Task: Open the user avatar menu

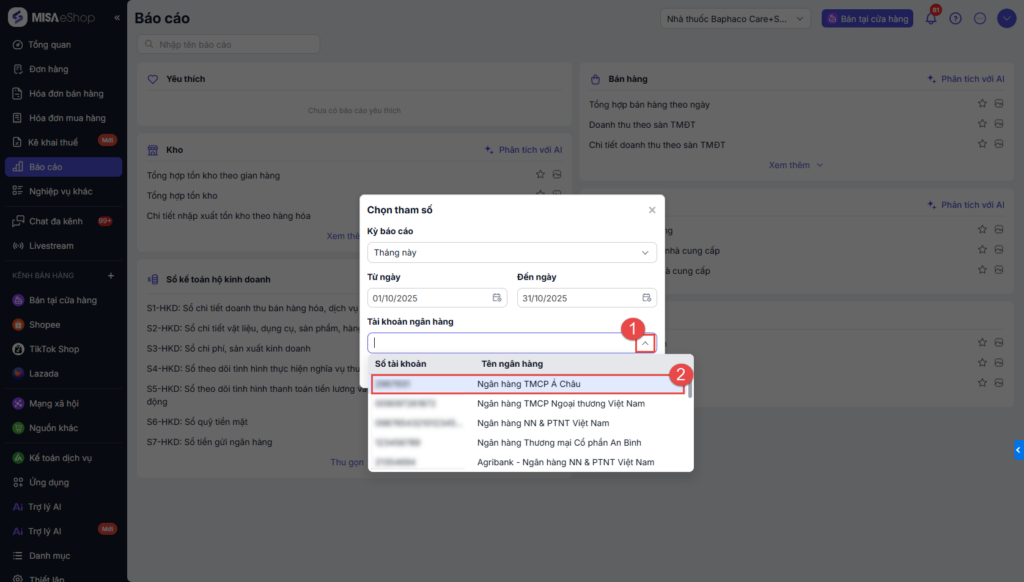Action: click(x=1006, y=18)
